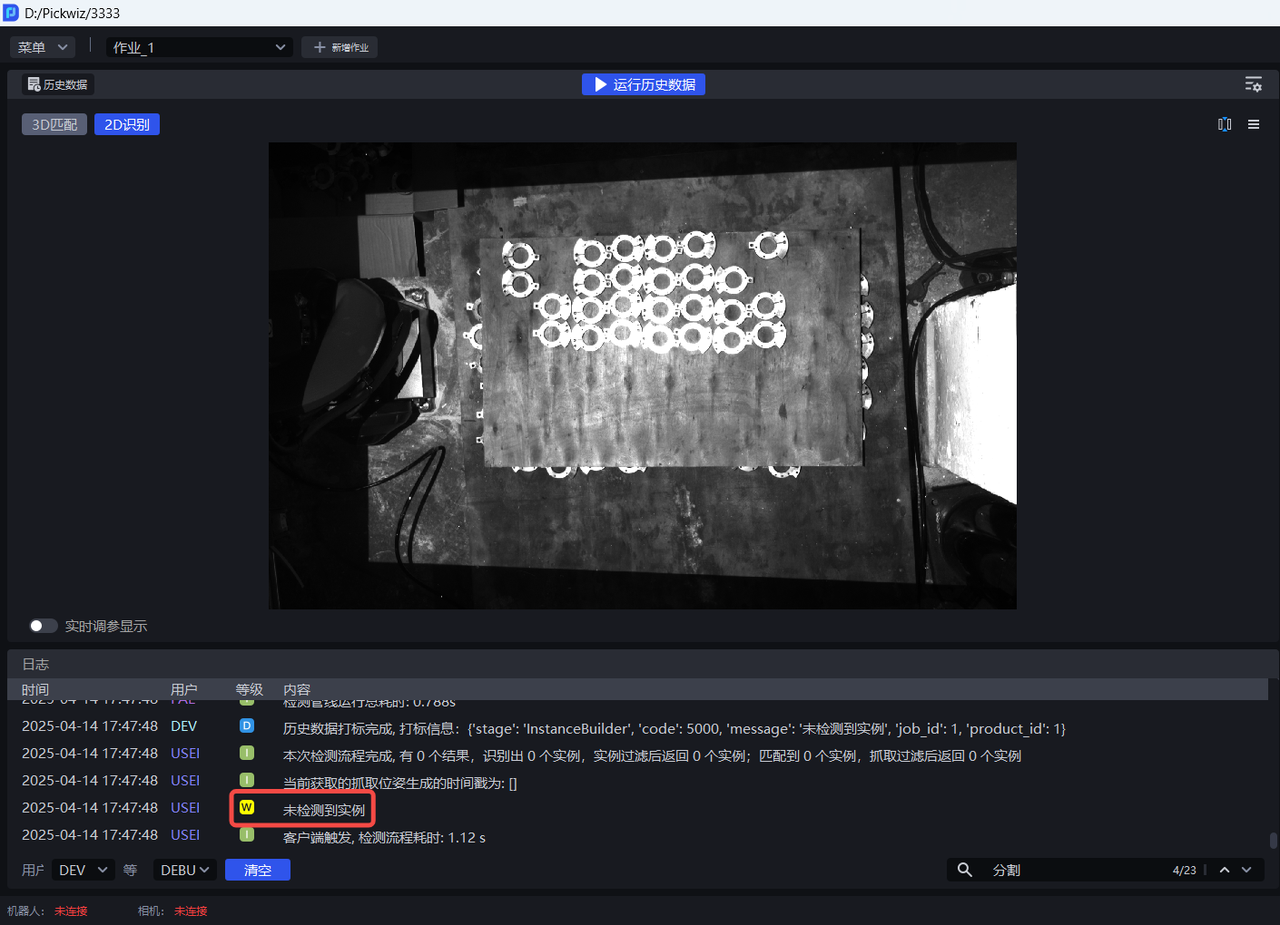Switch to the 3D匹配 tab

(54, 125)
